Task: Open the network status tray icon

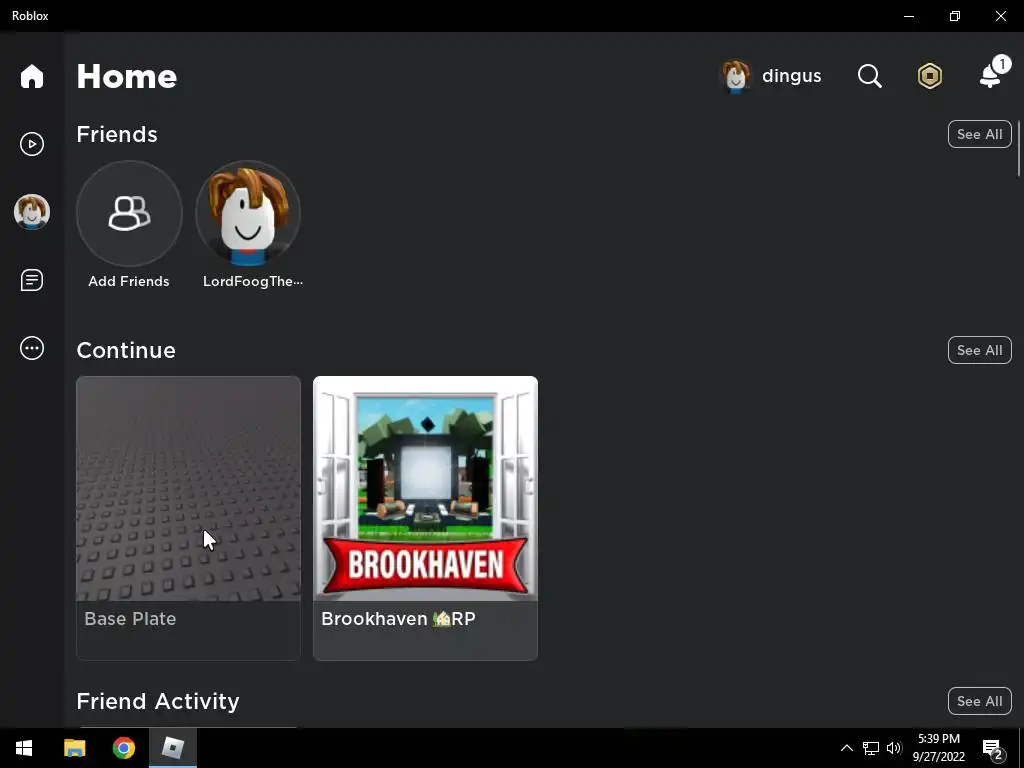Action: tap(871, 748)
